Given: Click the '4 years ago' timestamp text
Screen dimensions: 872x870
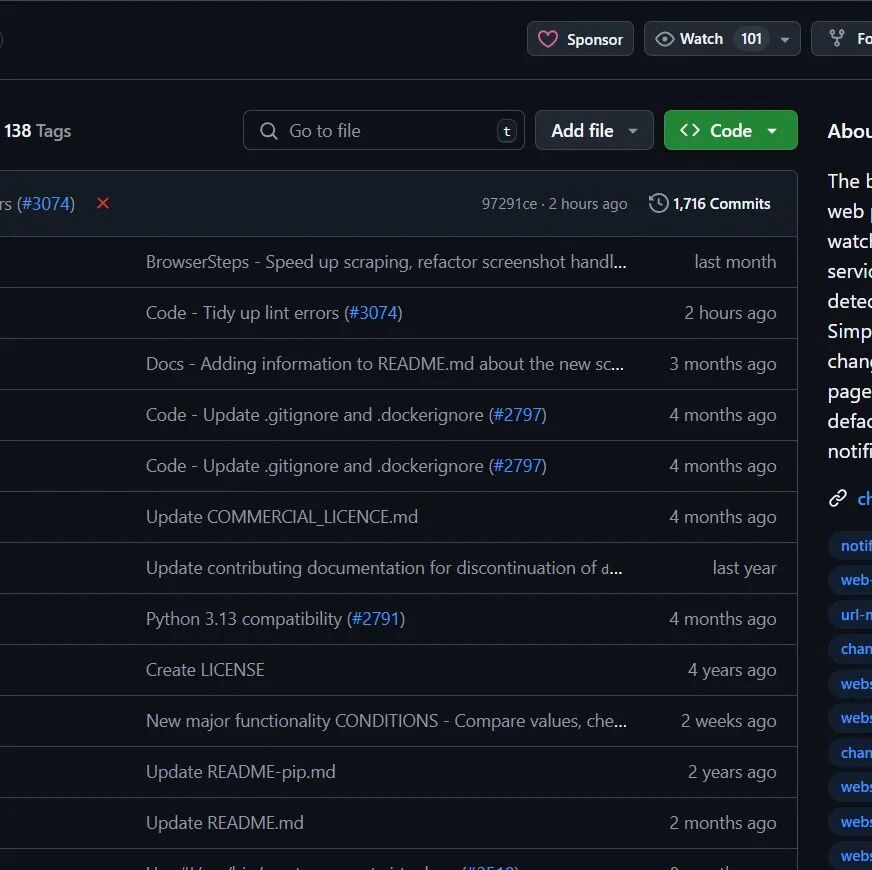Looking at the screenshot, I should click(x=731, y=670).
